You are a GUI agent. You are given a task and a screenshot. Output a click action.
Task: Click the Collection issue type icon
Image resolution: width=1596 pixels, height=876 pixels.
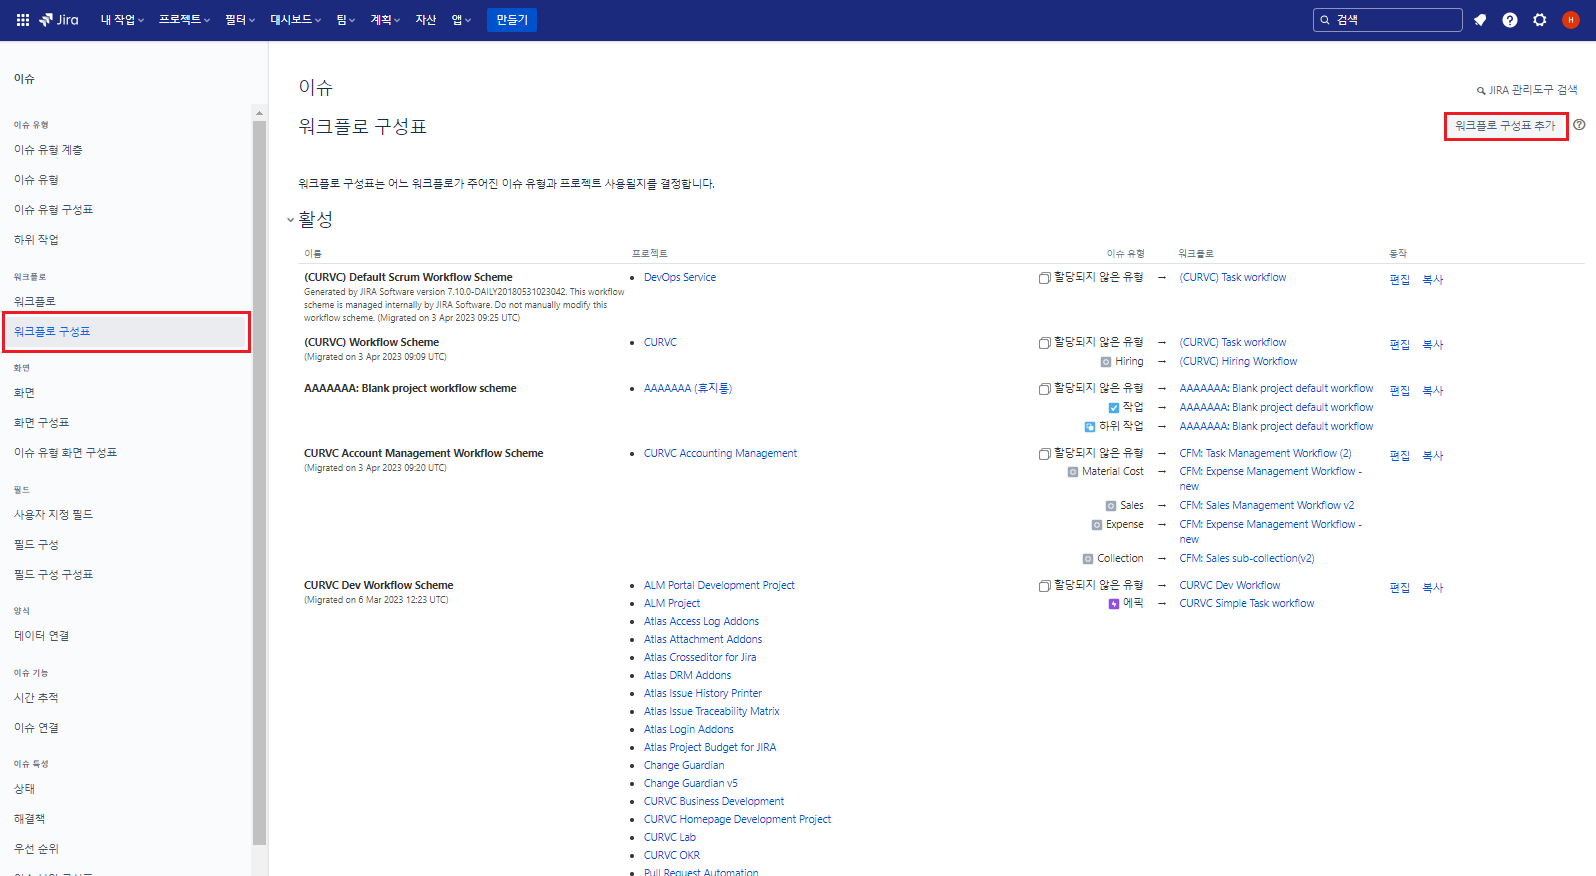coord(1088,559)
